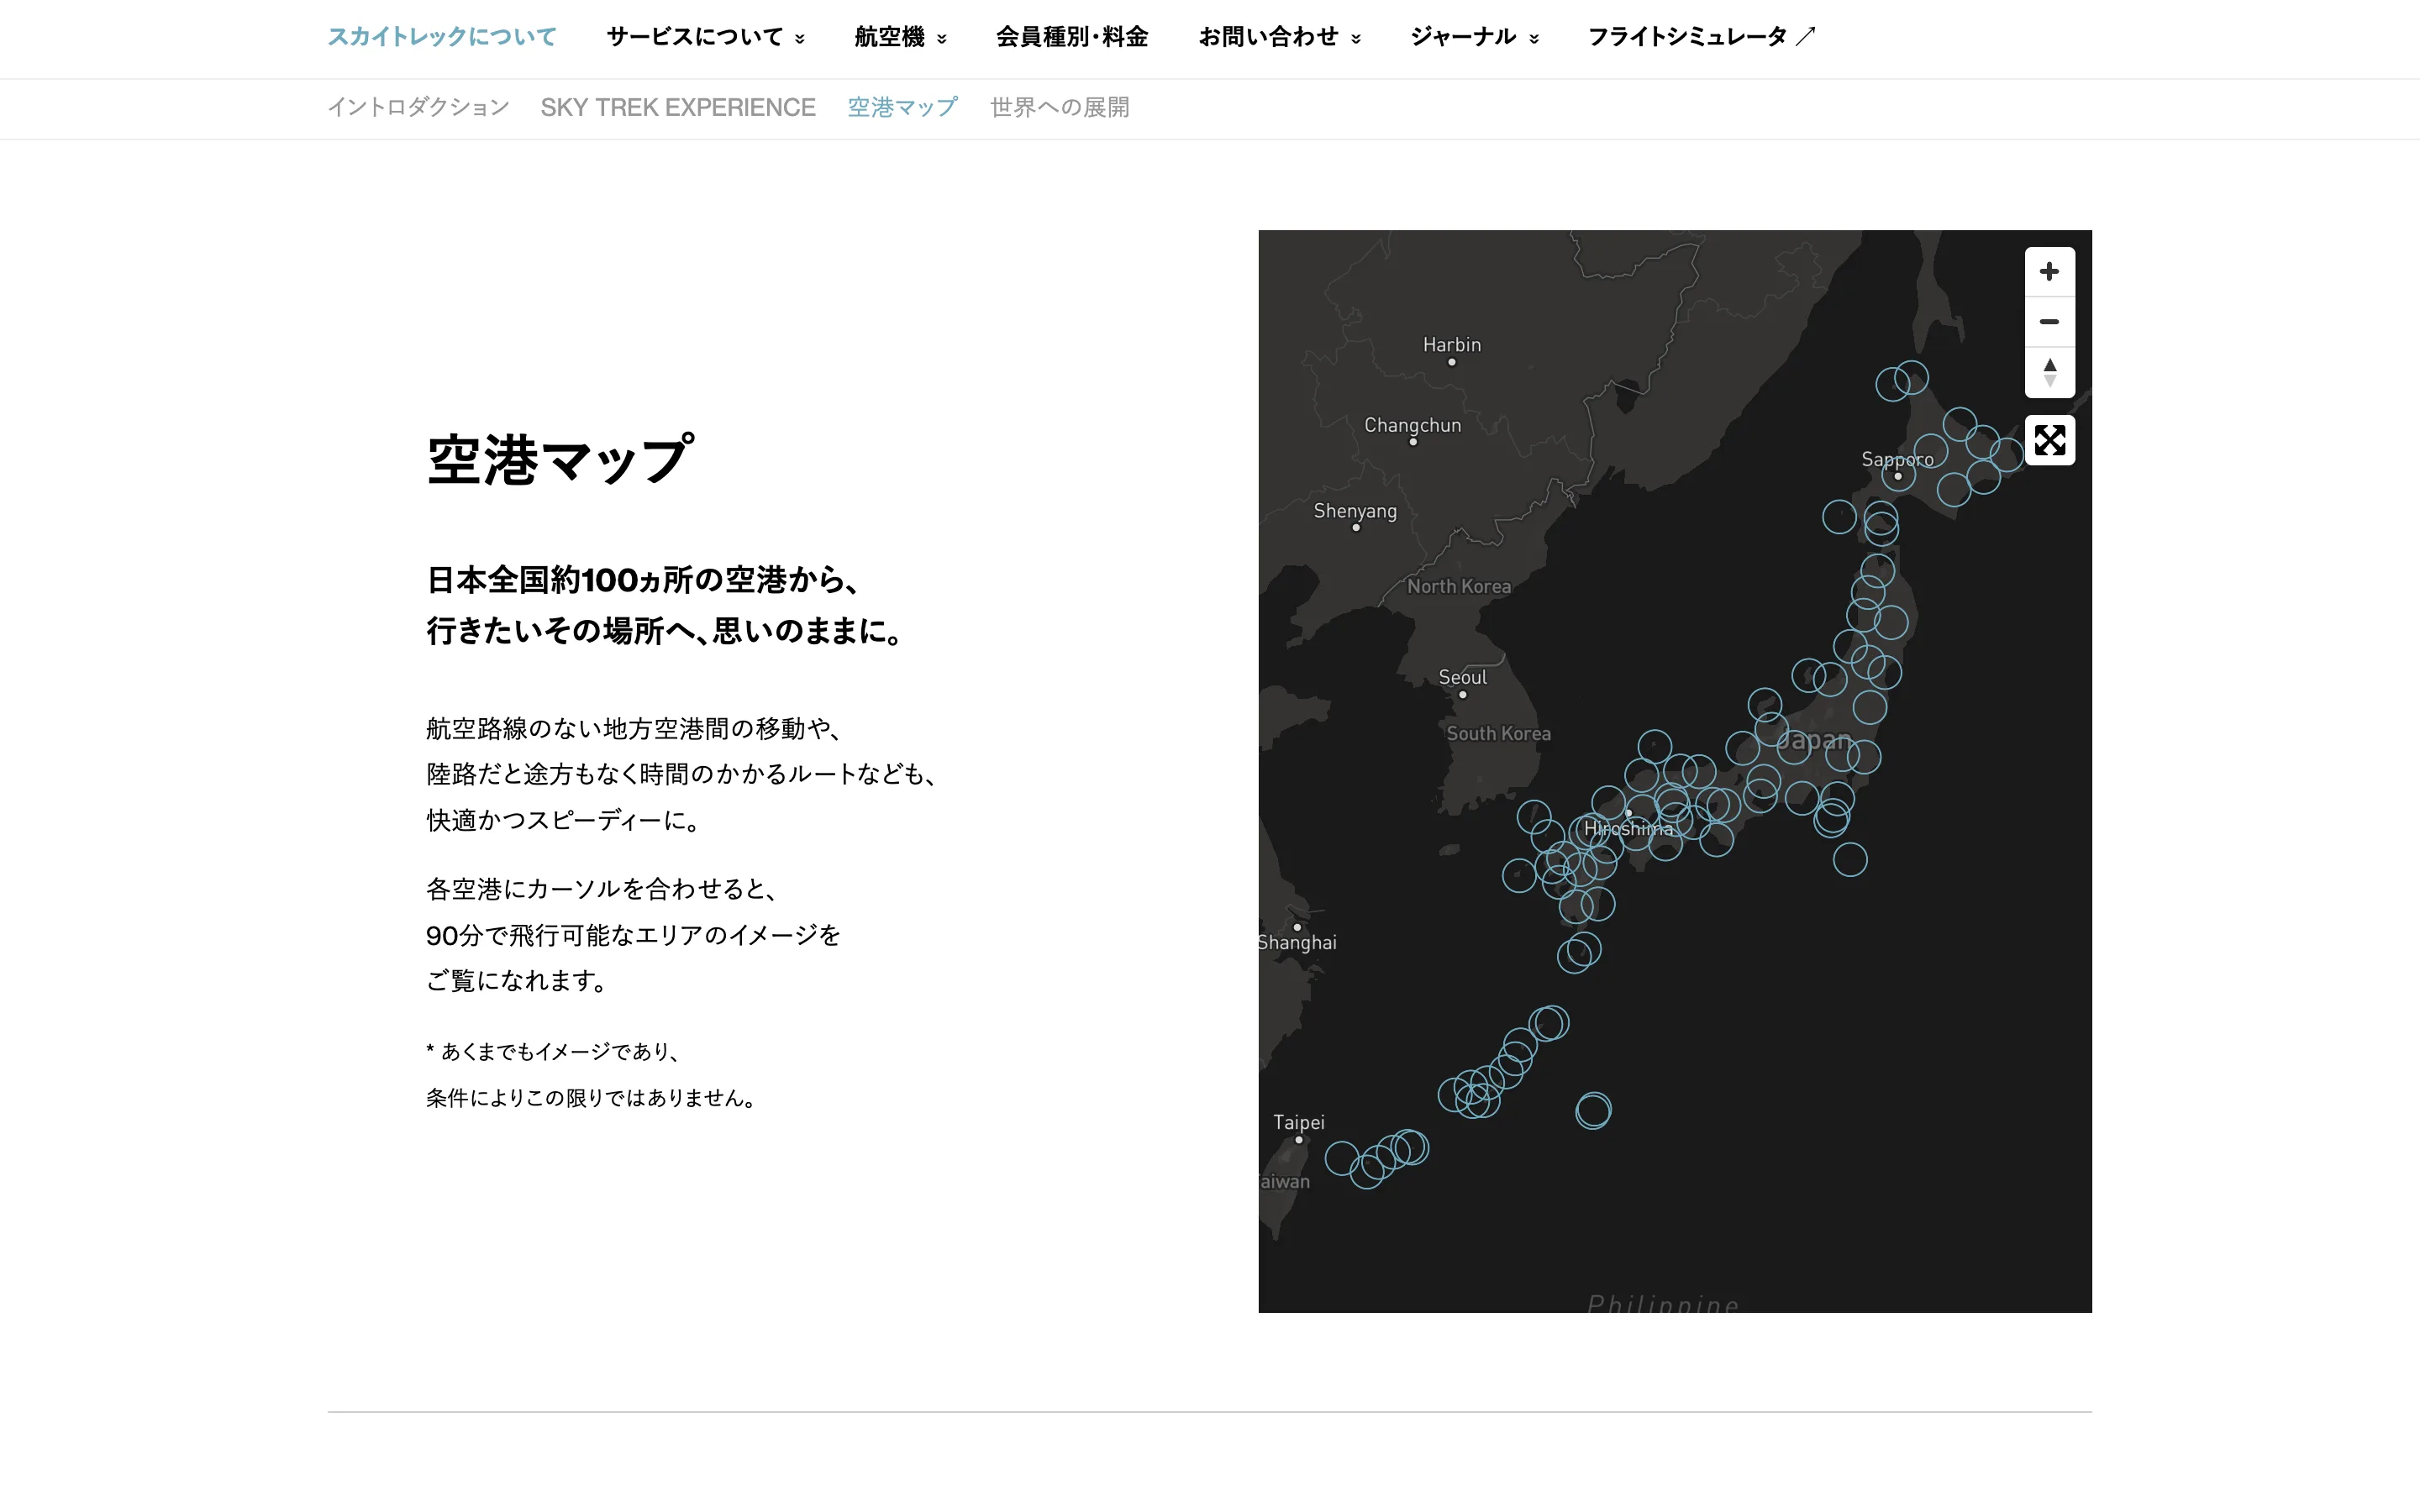This screenshot has height=1512, width=2420.
Task: Select the 空港マップ sub-navigation tab
Action: [x=902, y=107]
